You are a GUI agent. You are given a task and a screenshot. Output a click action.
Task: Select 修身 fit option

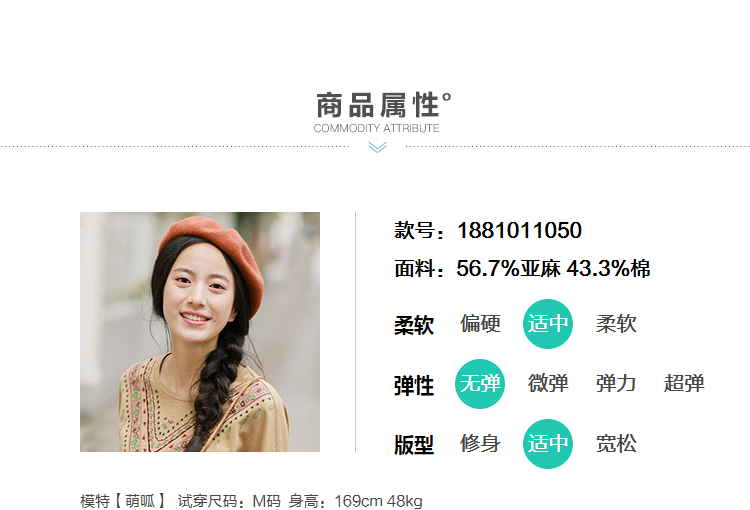pyautogui.click(x=480, y=443)
